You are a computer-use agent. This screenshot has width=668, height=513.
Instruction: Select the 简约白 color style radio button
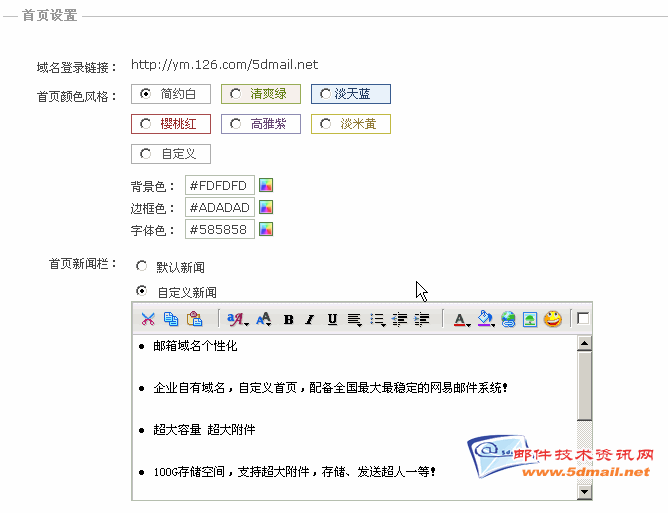pos(146,94)
